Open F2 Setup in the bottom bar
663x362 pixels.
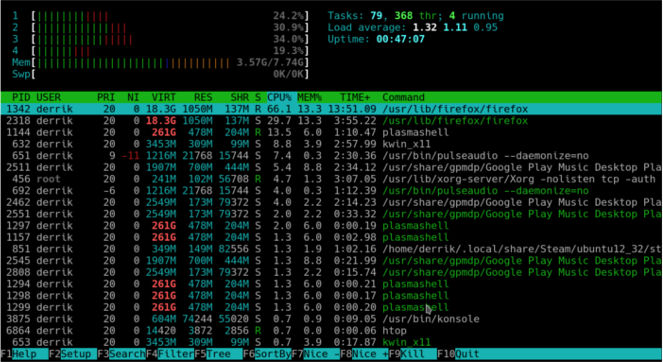coord(73,354)
